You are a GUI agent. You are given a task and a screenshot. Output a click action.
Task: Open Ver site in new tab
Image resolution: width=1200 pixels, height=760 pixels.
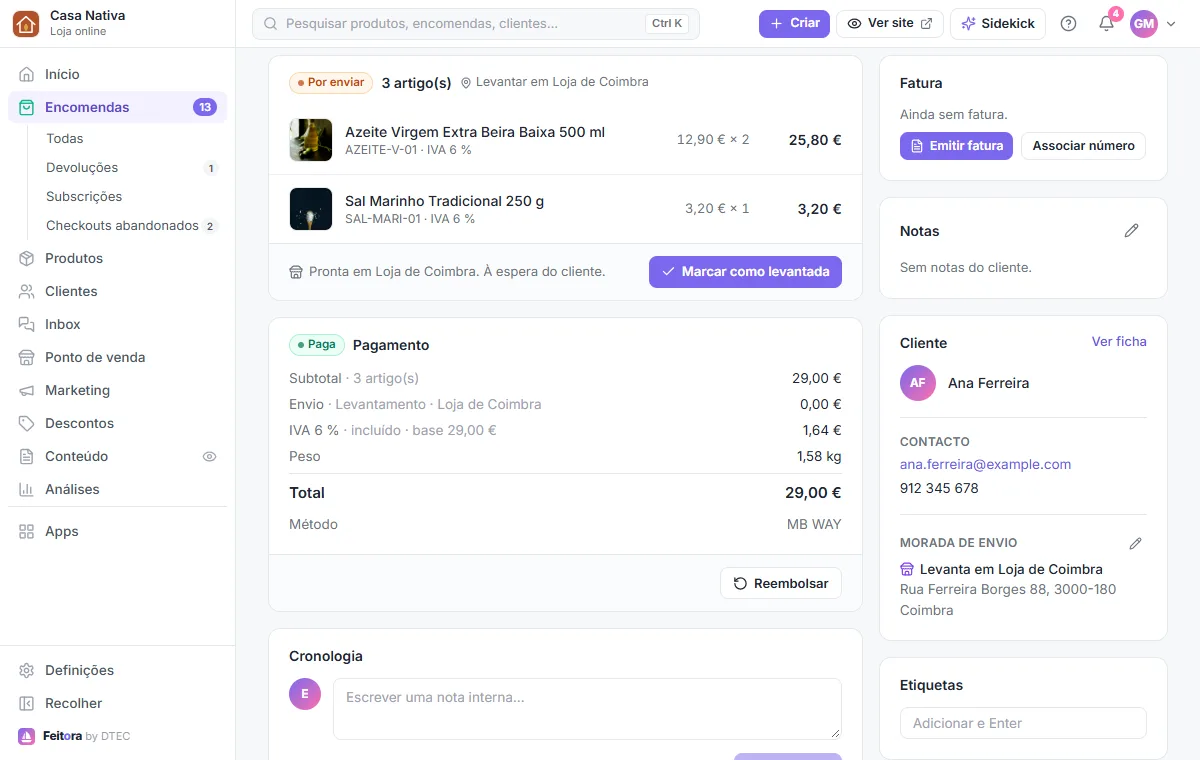coord(890,24)
